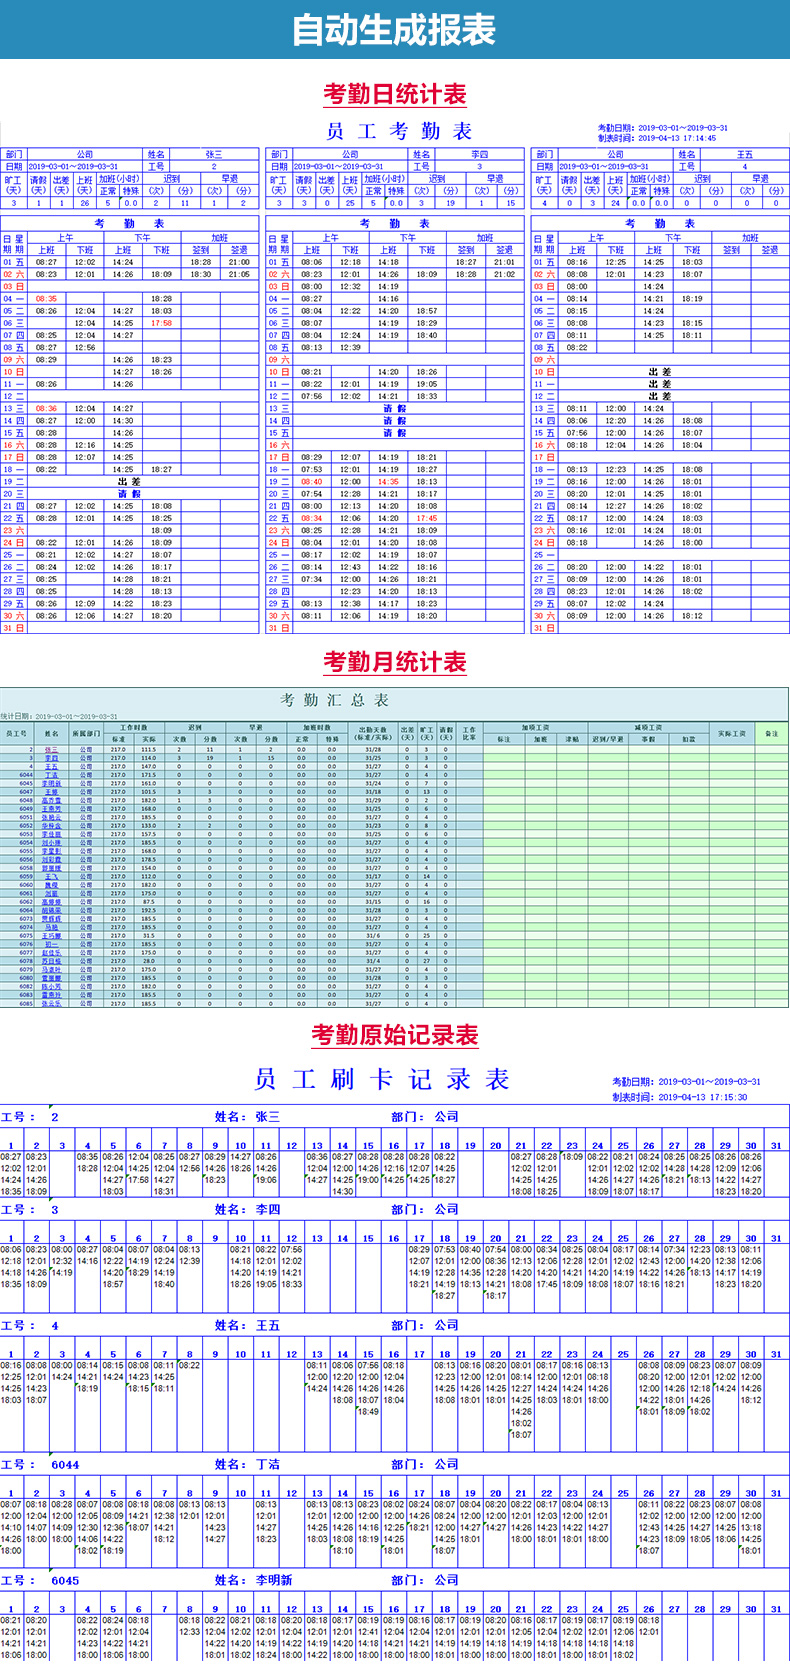790x1675 pixels.
Task: Click the red heading 考勤月统计表
Action: 395,661
